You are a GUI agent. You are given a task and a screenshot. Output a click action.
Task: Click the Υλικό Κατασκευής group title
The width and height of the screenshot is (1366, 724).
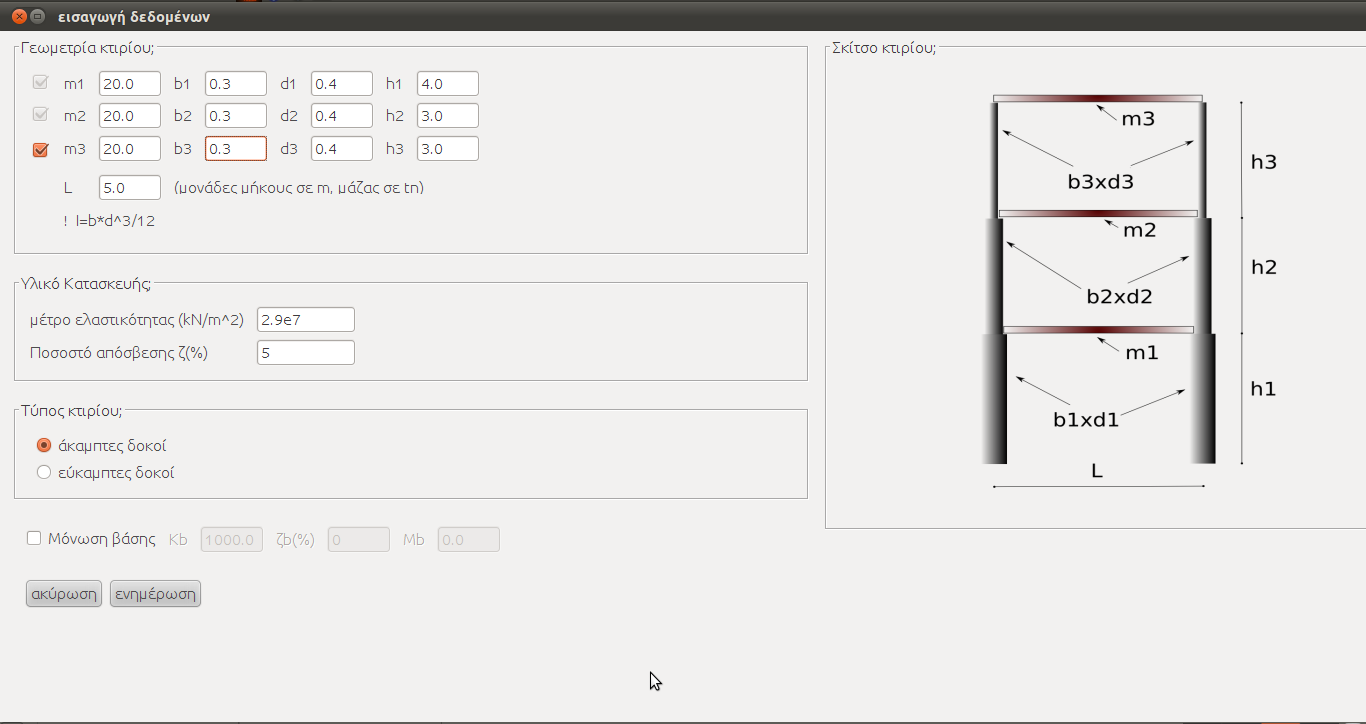click(x=86, y=283)
